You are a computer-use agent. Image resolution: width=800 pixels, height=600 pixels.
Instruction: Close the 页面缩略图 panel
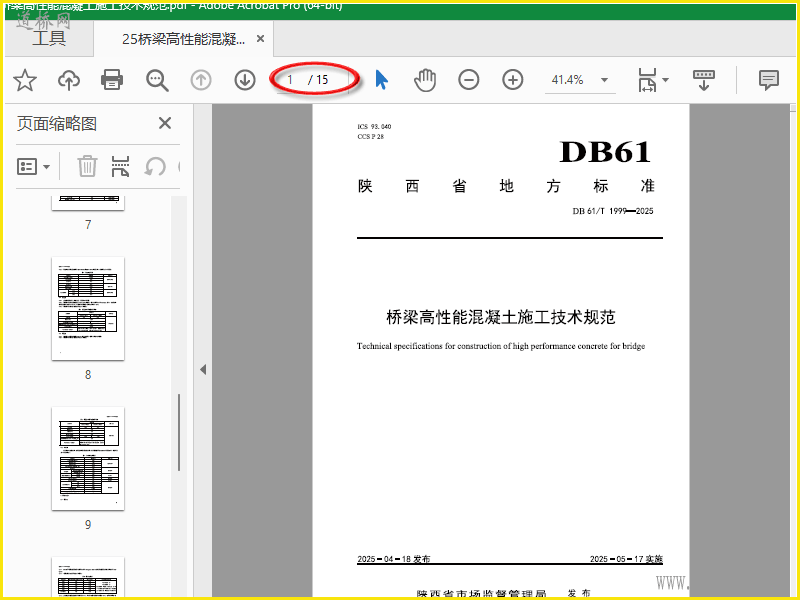(165, 123)
